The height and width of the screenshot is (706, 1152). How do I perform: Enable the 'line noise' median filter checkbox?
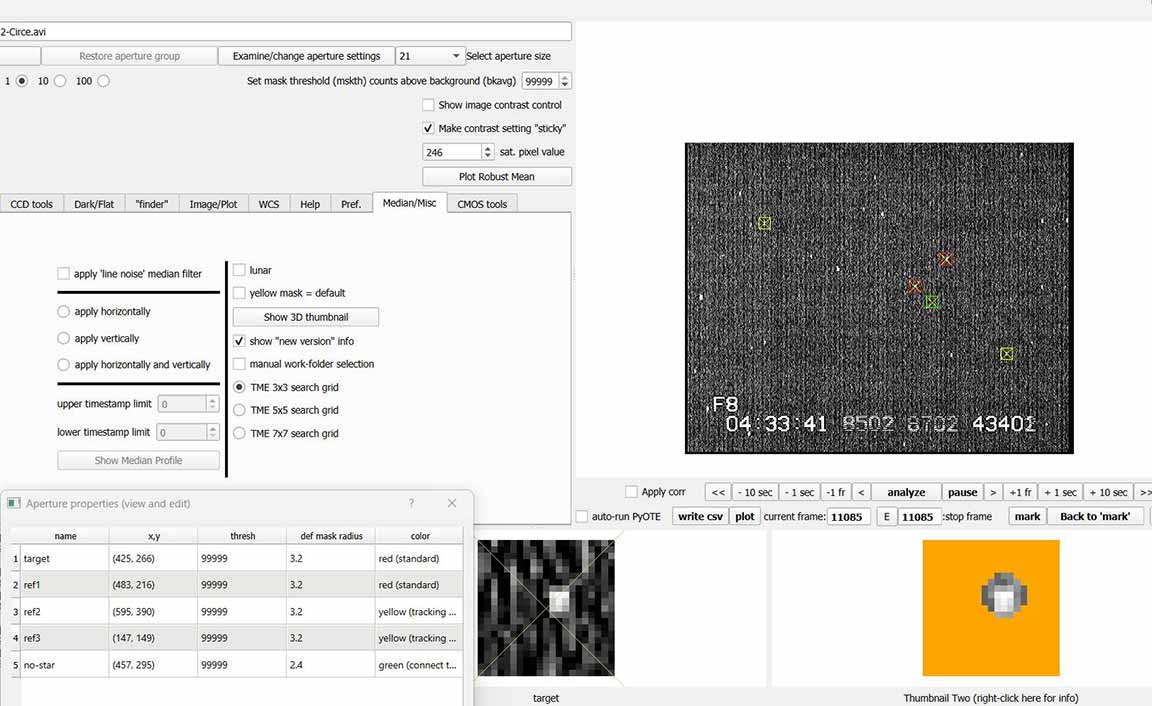[x=64, y=274]
